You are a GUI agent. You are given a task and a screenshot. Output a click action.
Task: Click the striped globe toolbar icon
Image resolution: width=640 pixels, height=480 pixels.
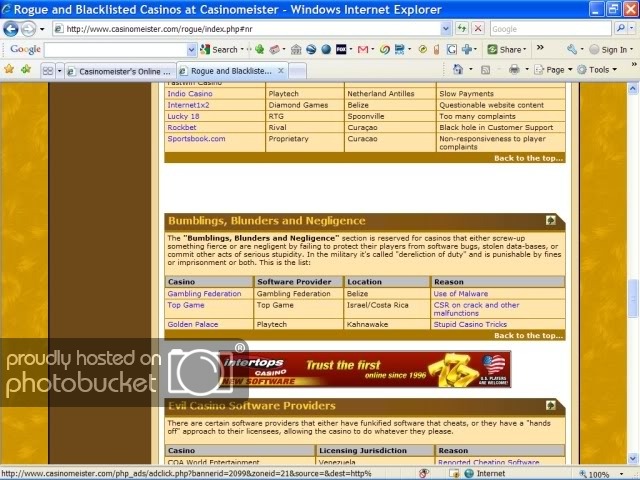click(311, 50)
